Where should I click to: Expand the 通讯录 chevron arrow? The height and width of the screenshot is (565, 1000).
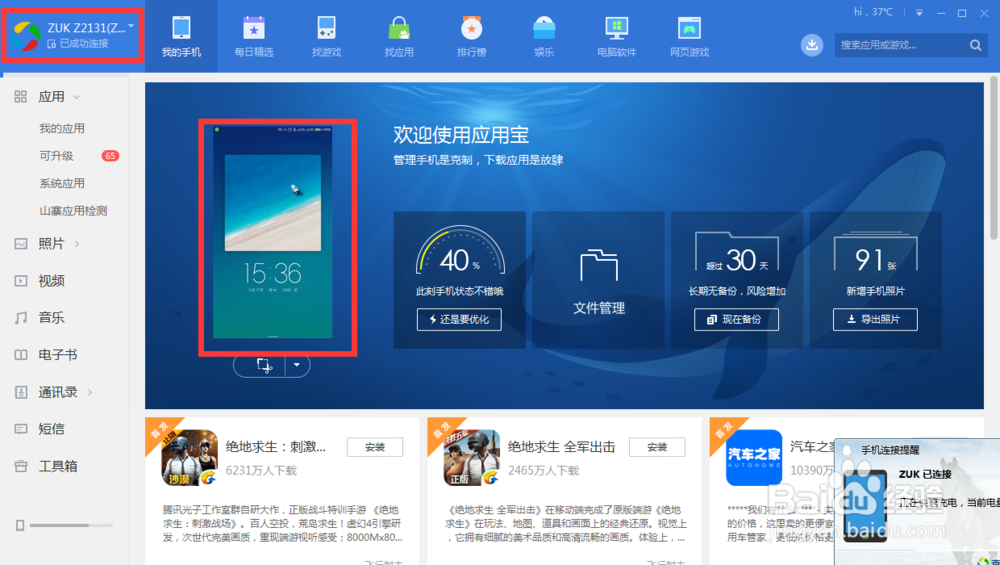point(90,392)
